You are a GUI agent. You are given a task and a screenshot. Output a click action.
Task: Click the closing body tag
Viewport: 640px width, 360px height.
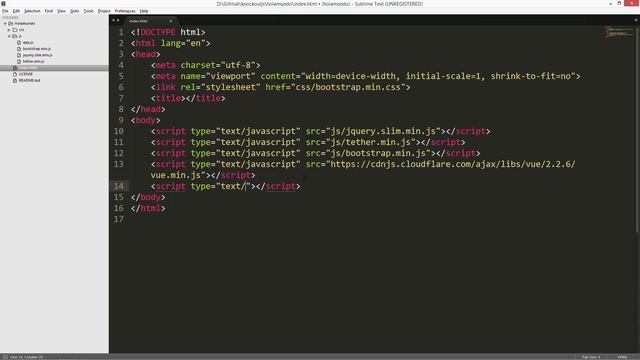(148, 198)
